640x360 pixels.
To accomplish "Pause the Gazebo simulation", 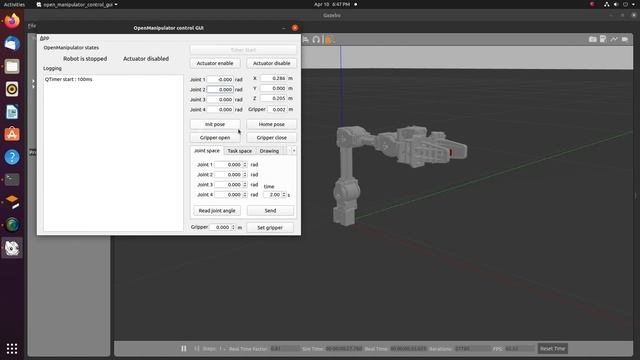I will pyautogui.click(x=184, y=349).
